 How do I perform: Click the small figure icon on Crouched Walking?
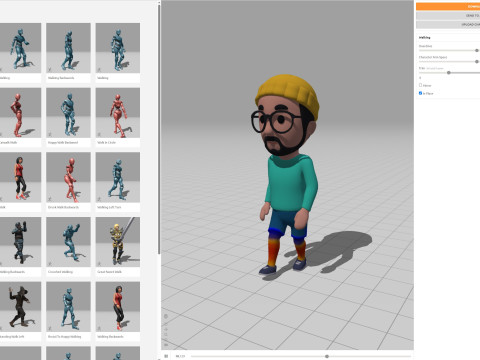point(50,263)
